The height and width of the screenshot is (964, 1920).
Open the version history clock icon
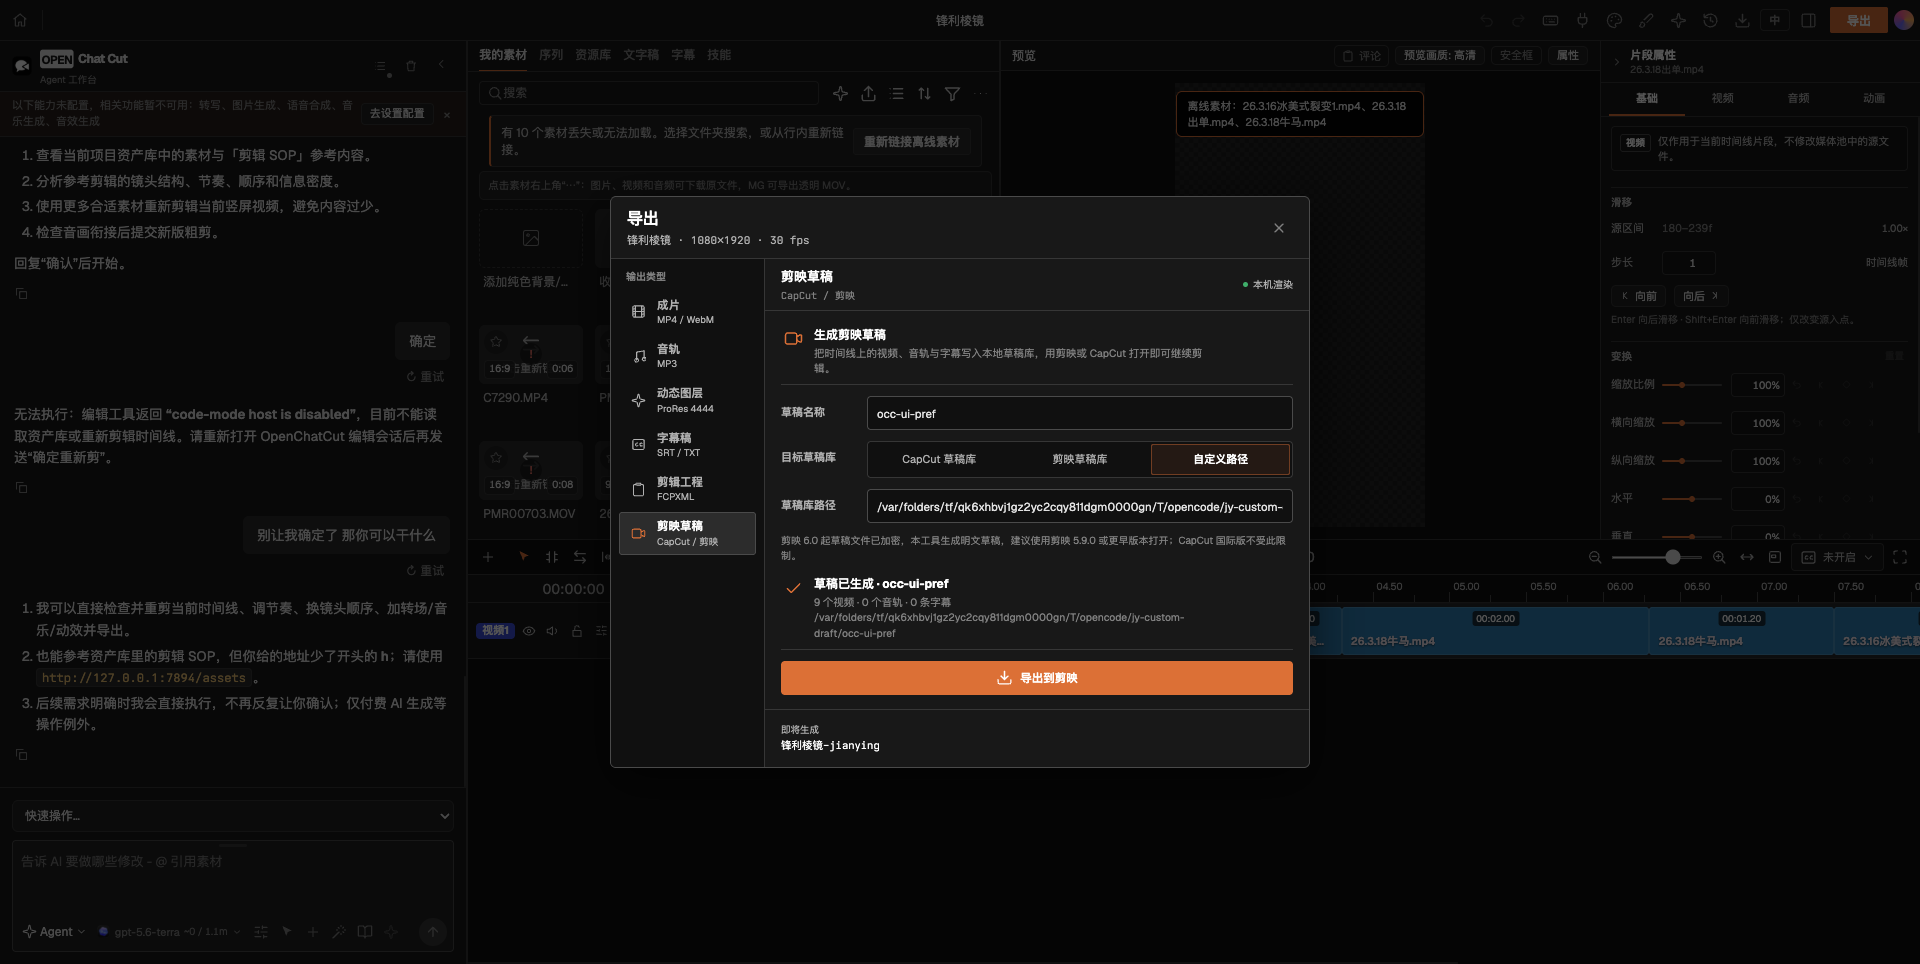coord(1710,21)
